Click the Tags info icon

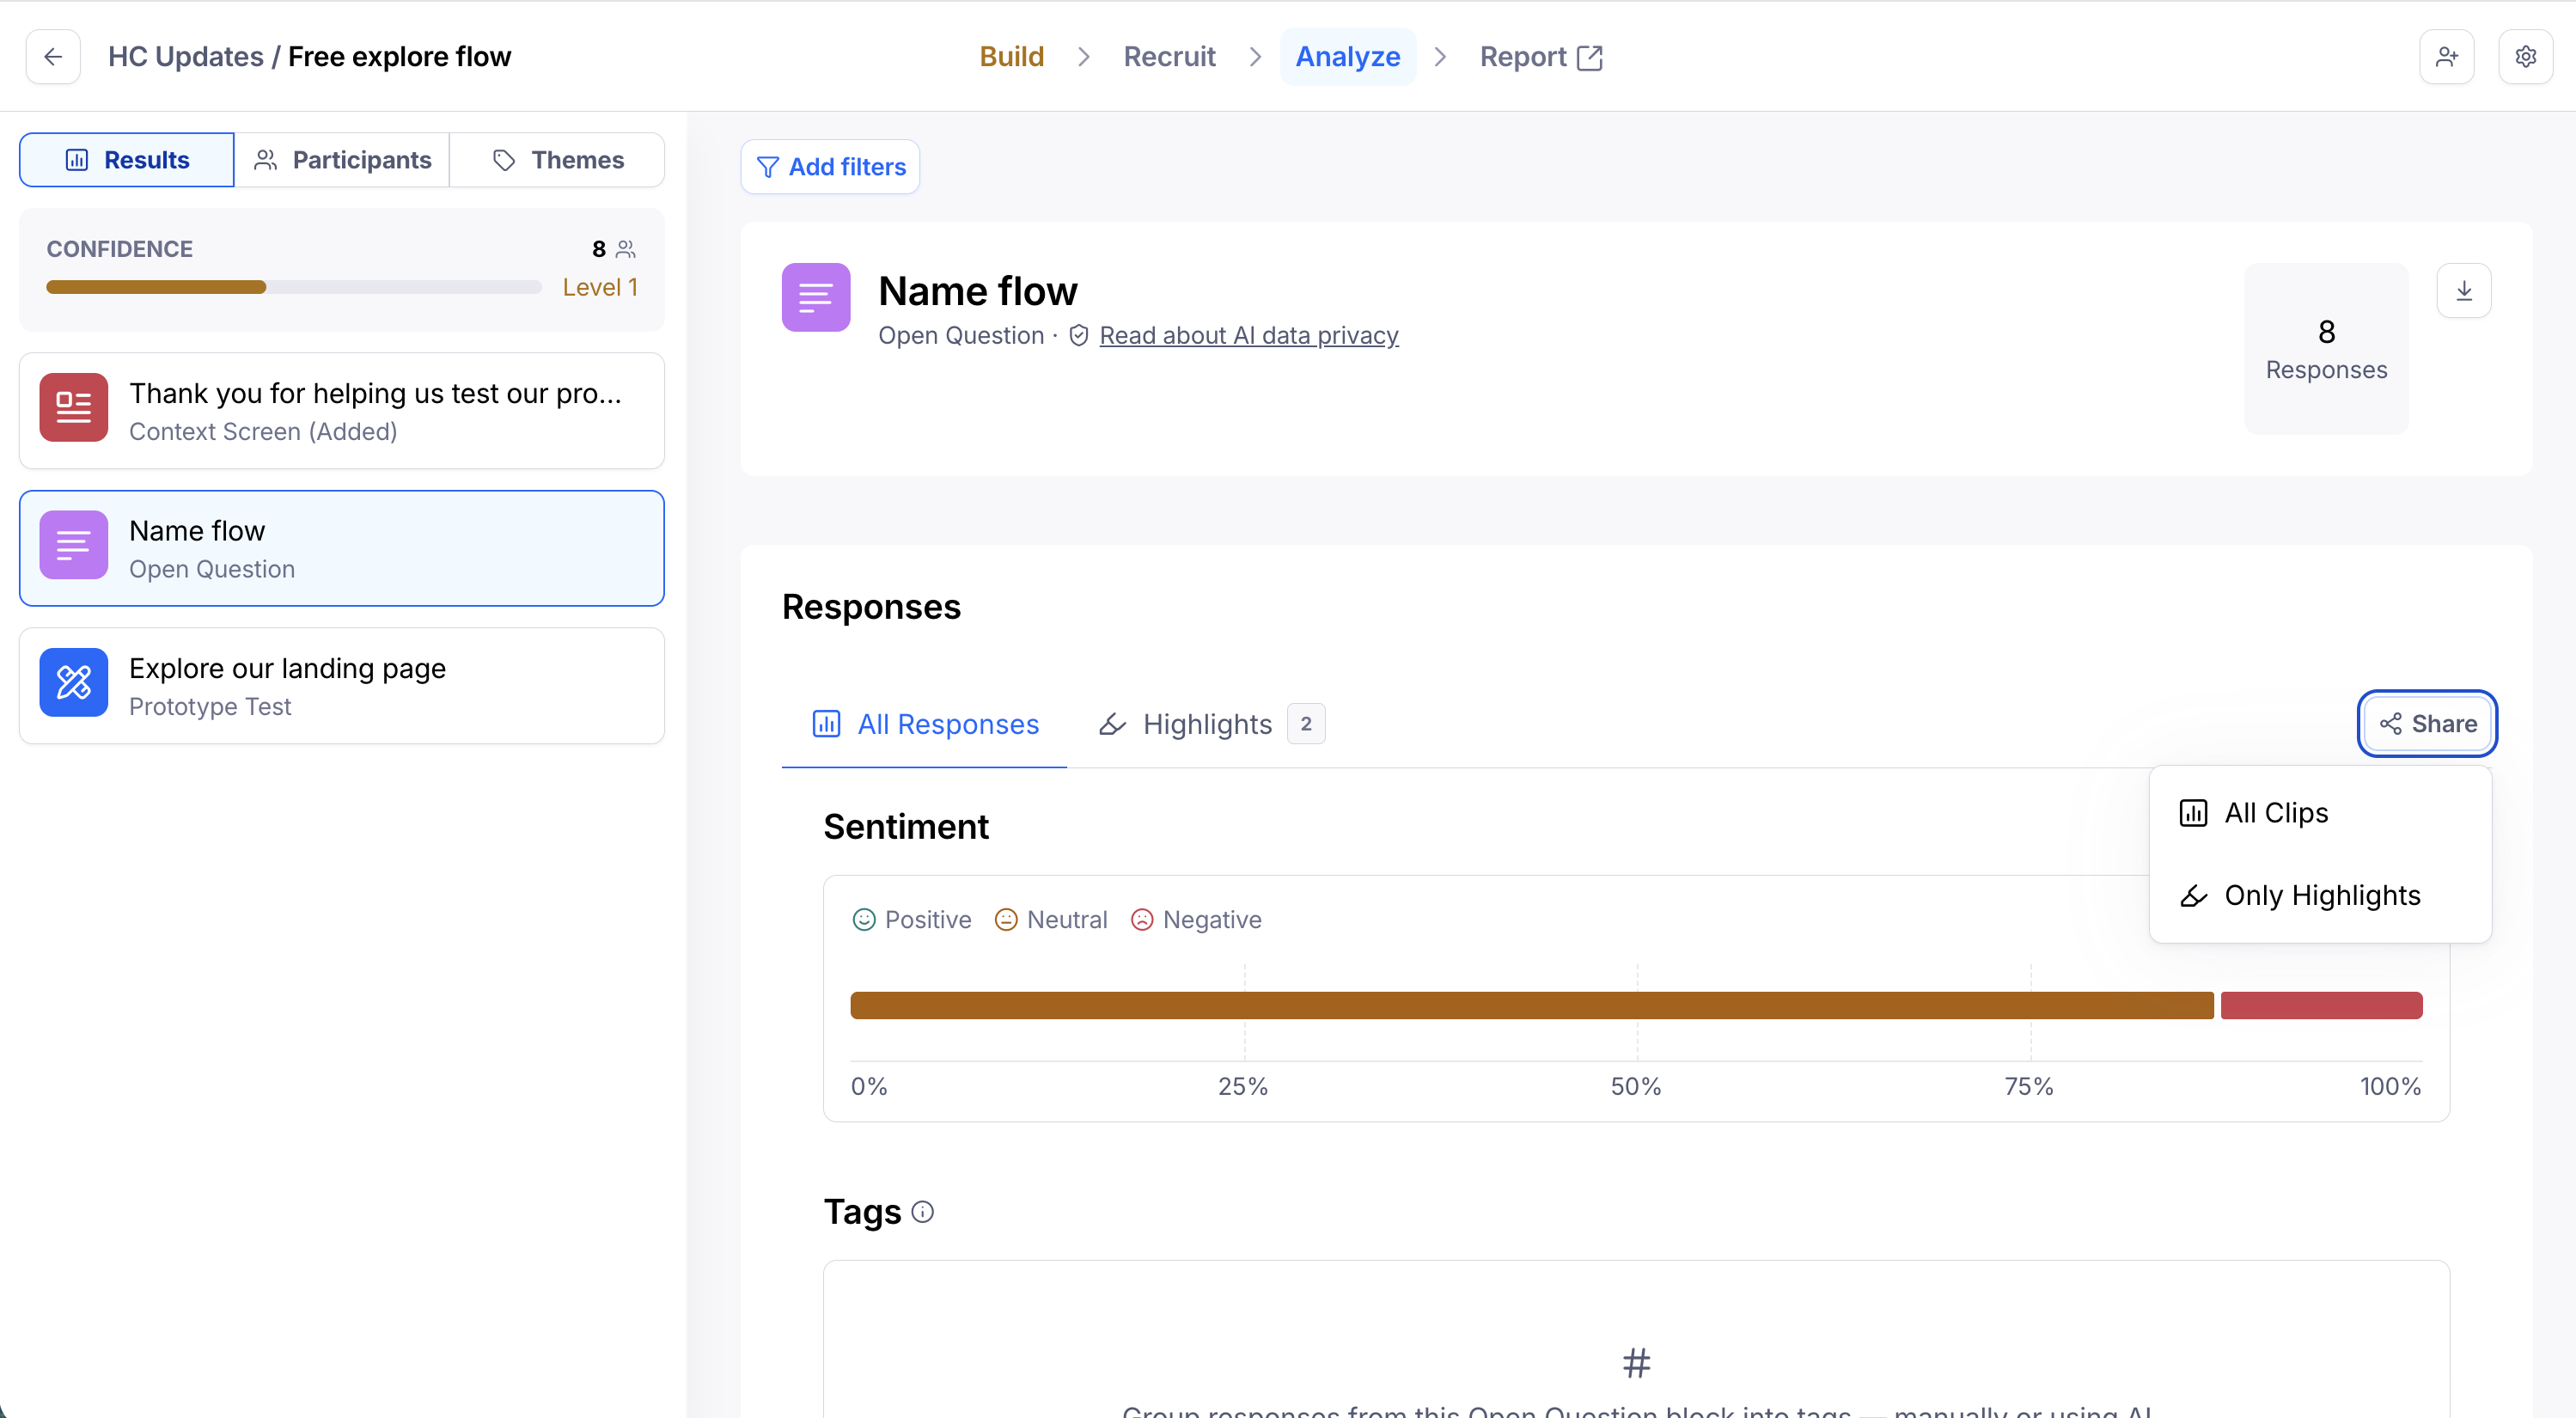[923, 1212]
